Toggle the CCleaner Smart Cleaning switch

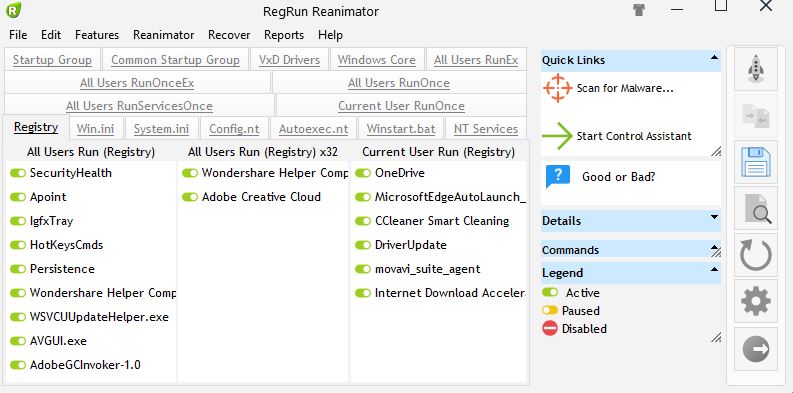point(363,221)
